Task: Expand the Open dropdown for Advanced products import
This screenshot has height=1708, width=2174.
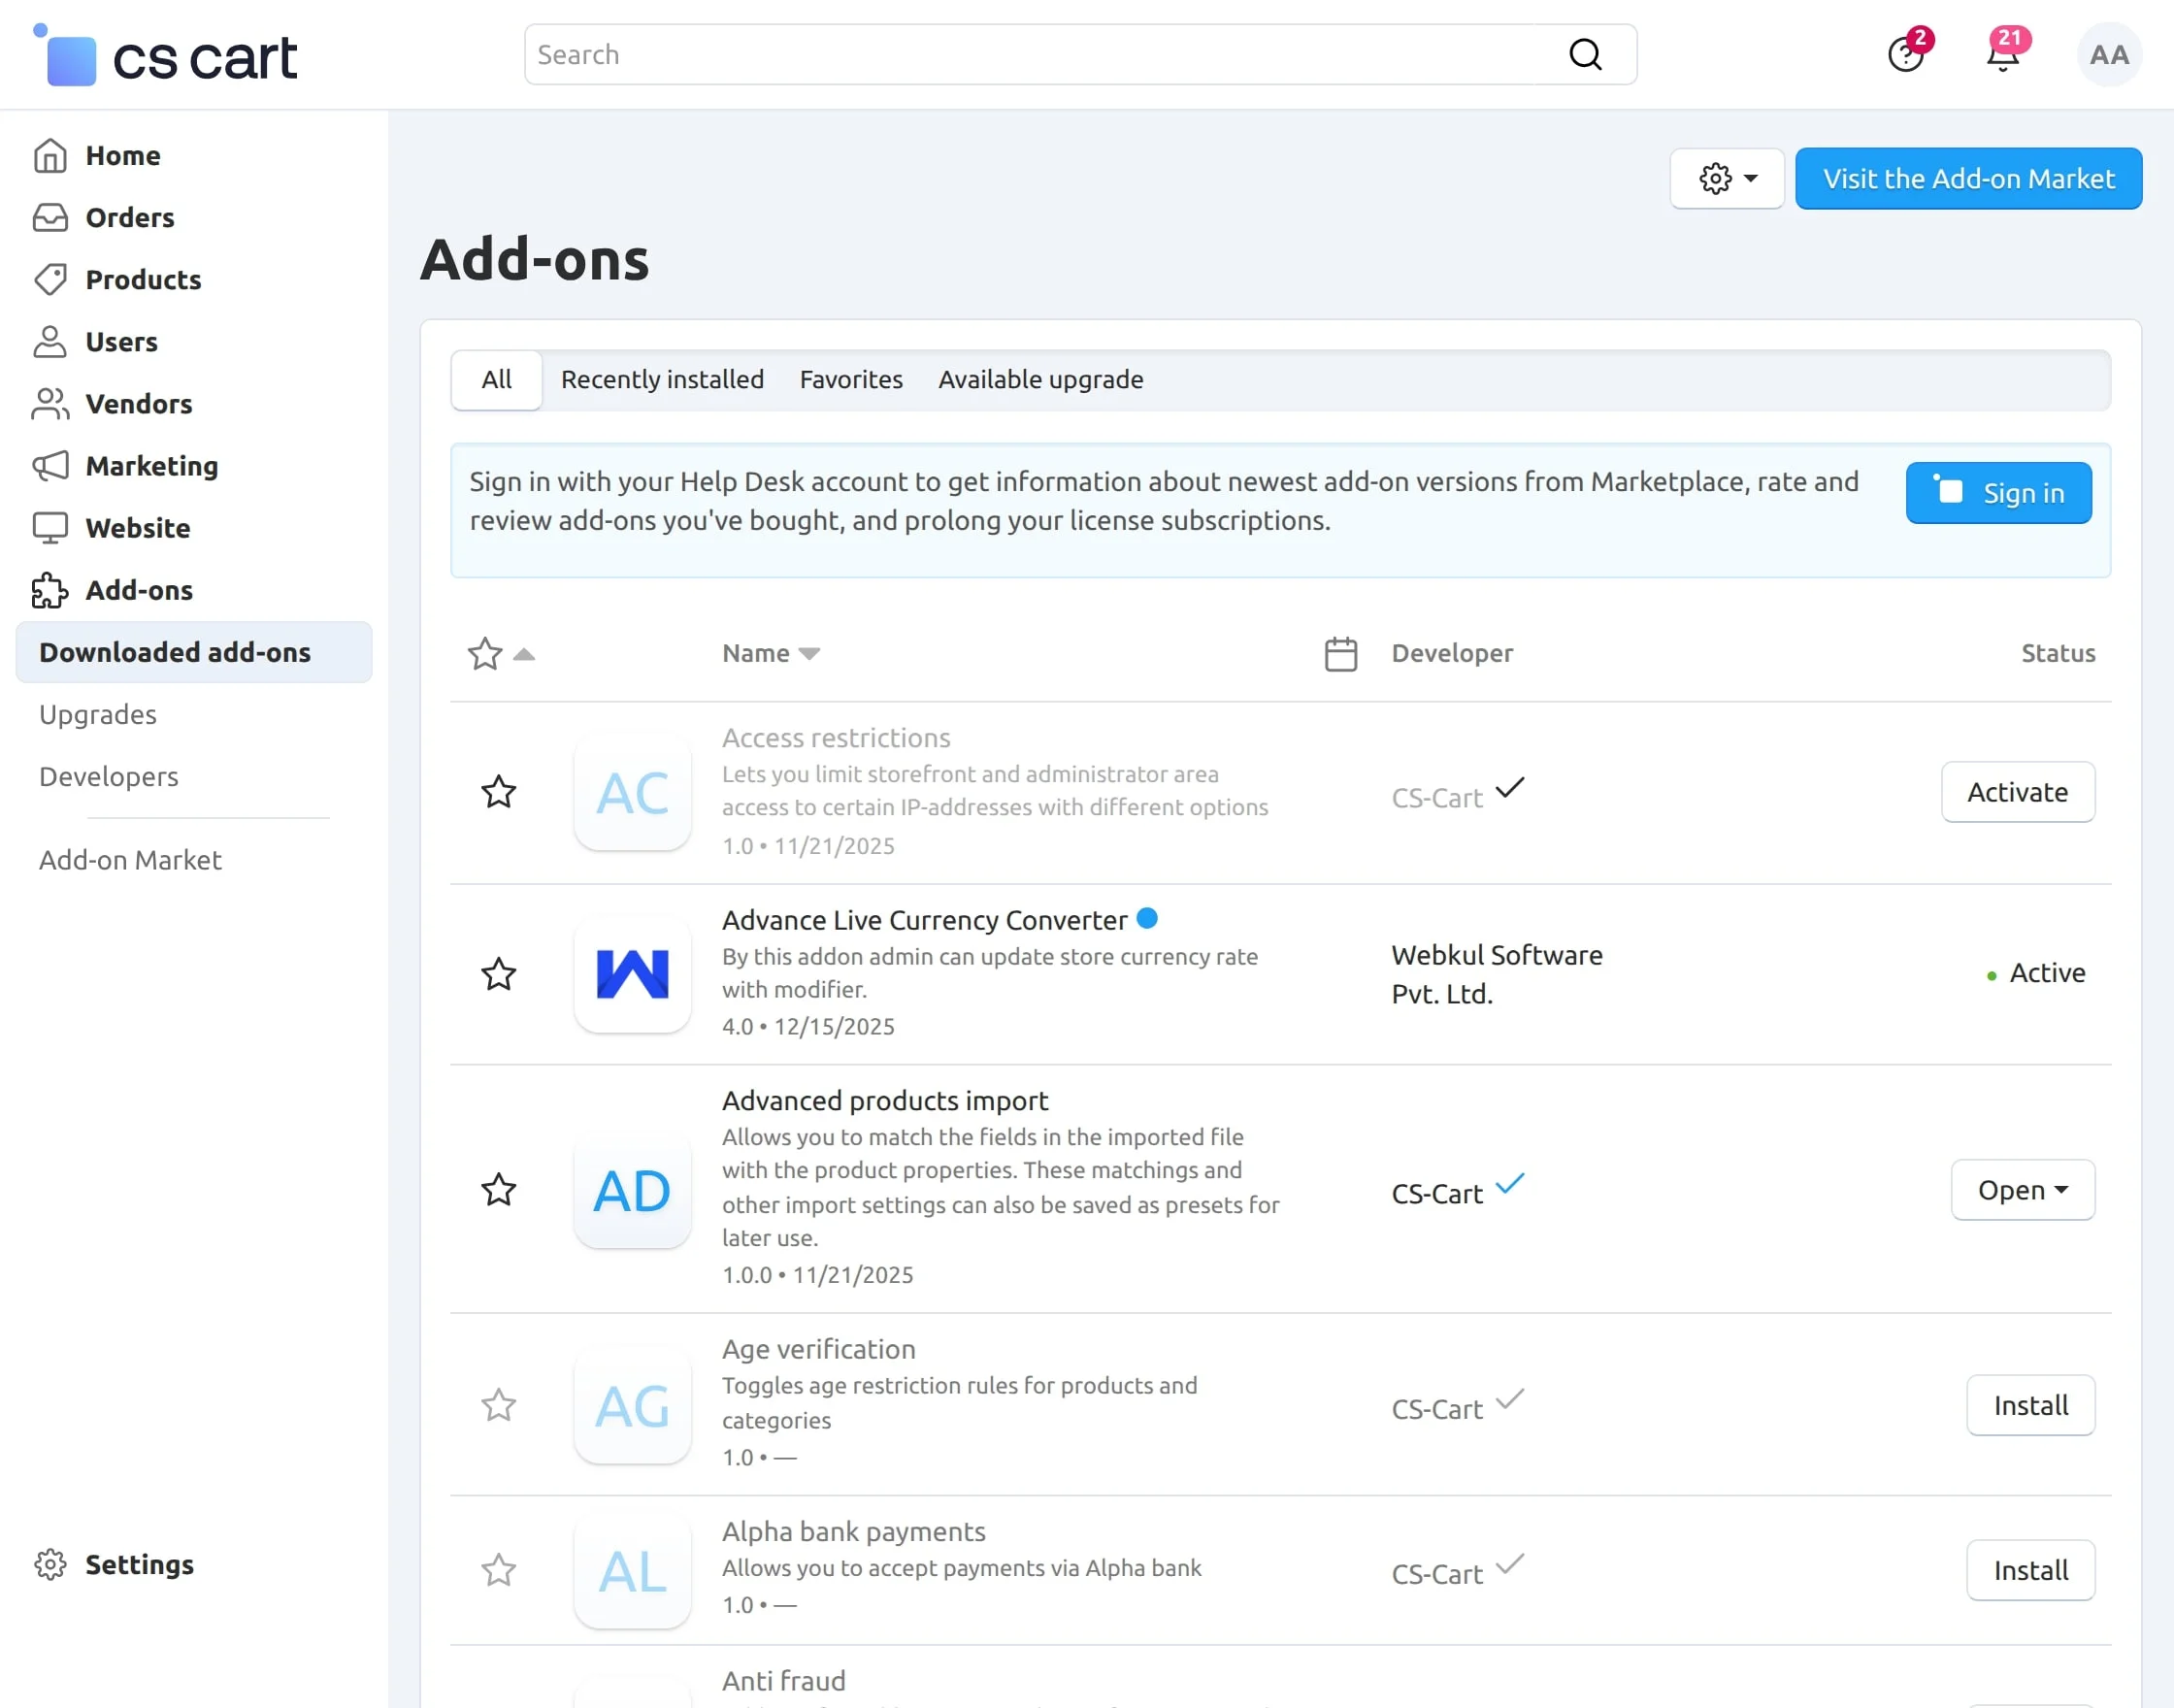Action: [x=2022, y=1190]
